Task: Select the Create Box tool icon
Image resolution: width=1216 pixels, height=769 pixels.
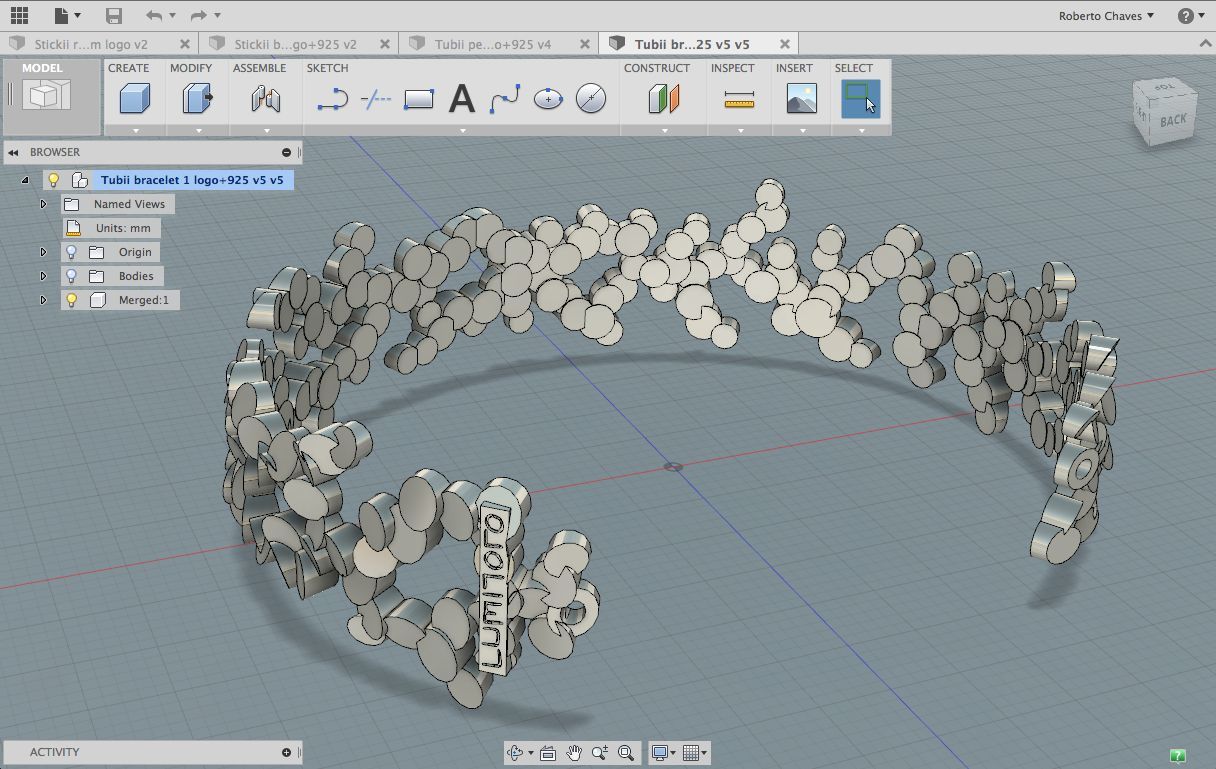Action: click(134, 98)
